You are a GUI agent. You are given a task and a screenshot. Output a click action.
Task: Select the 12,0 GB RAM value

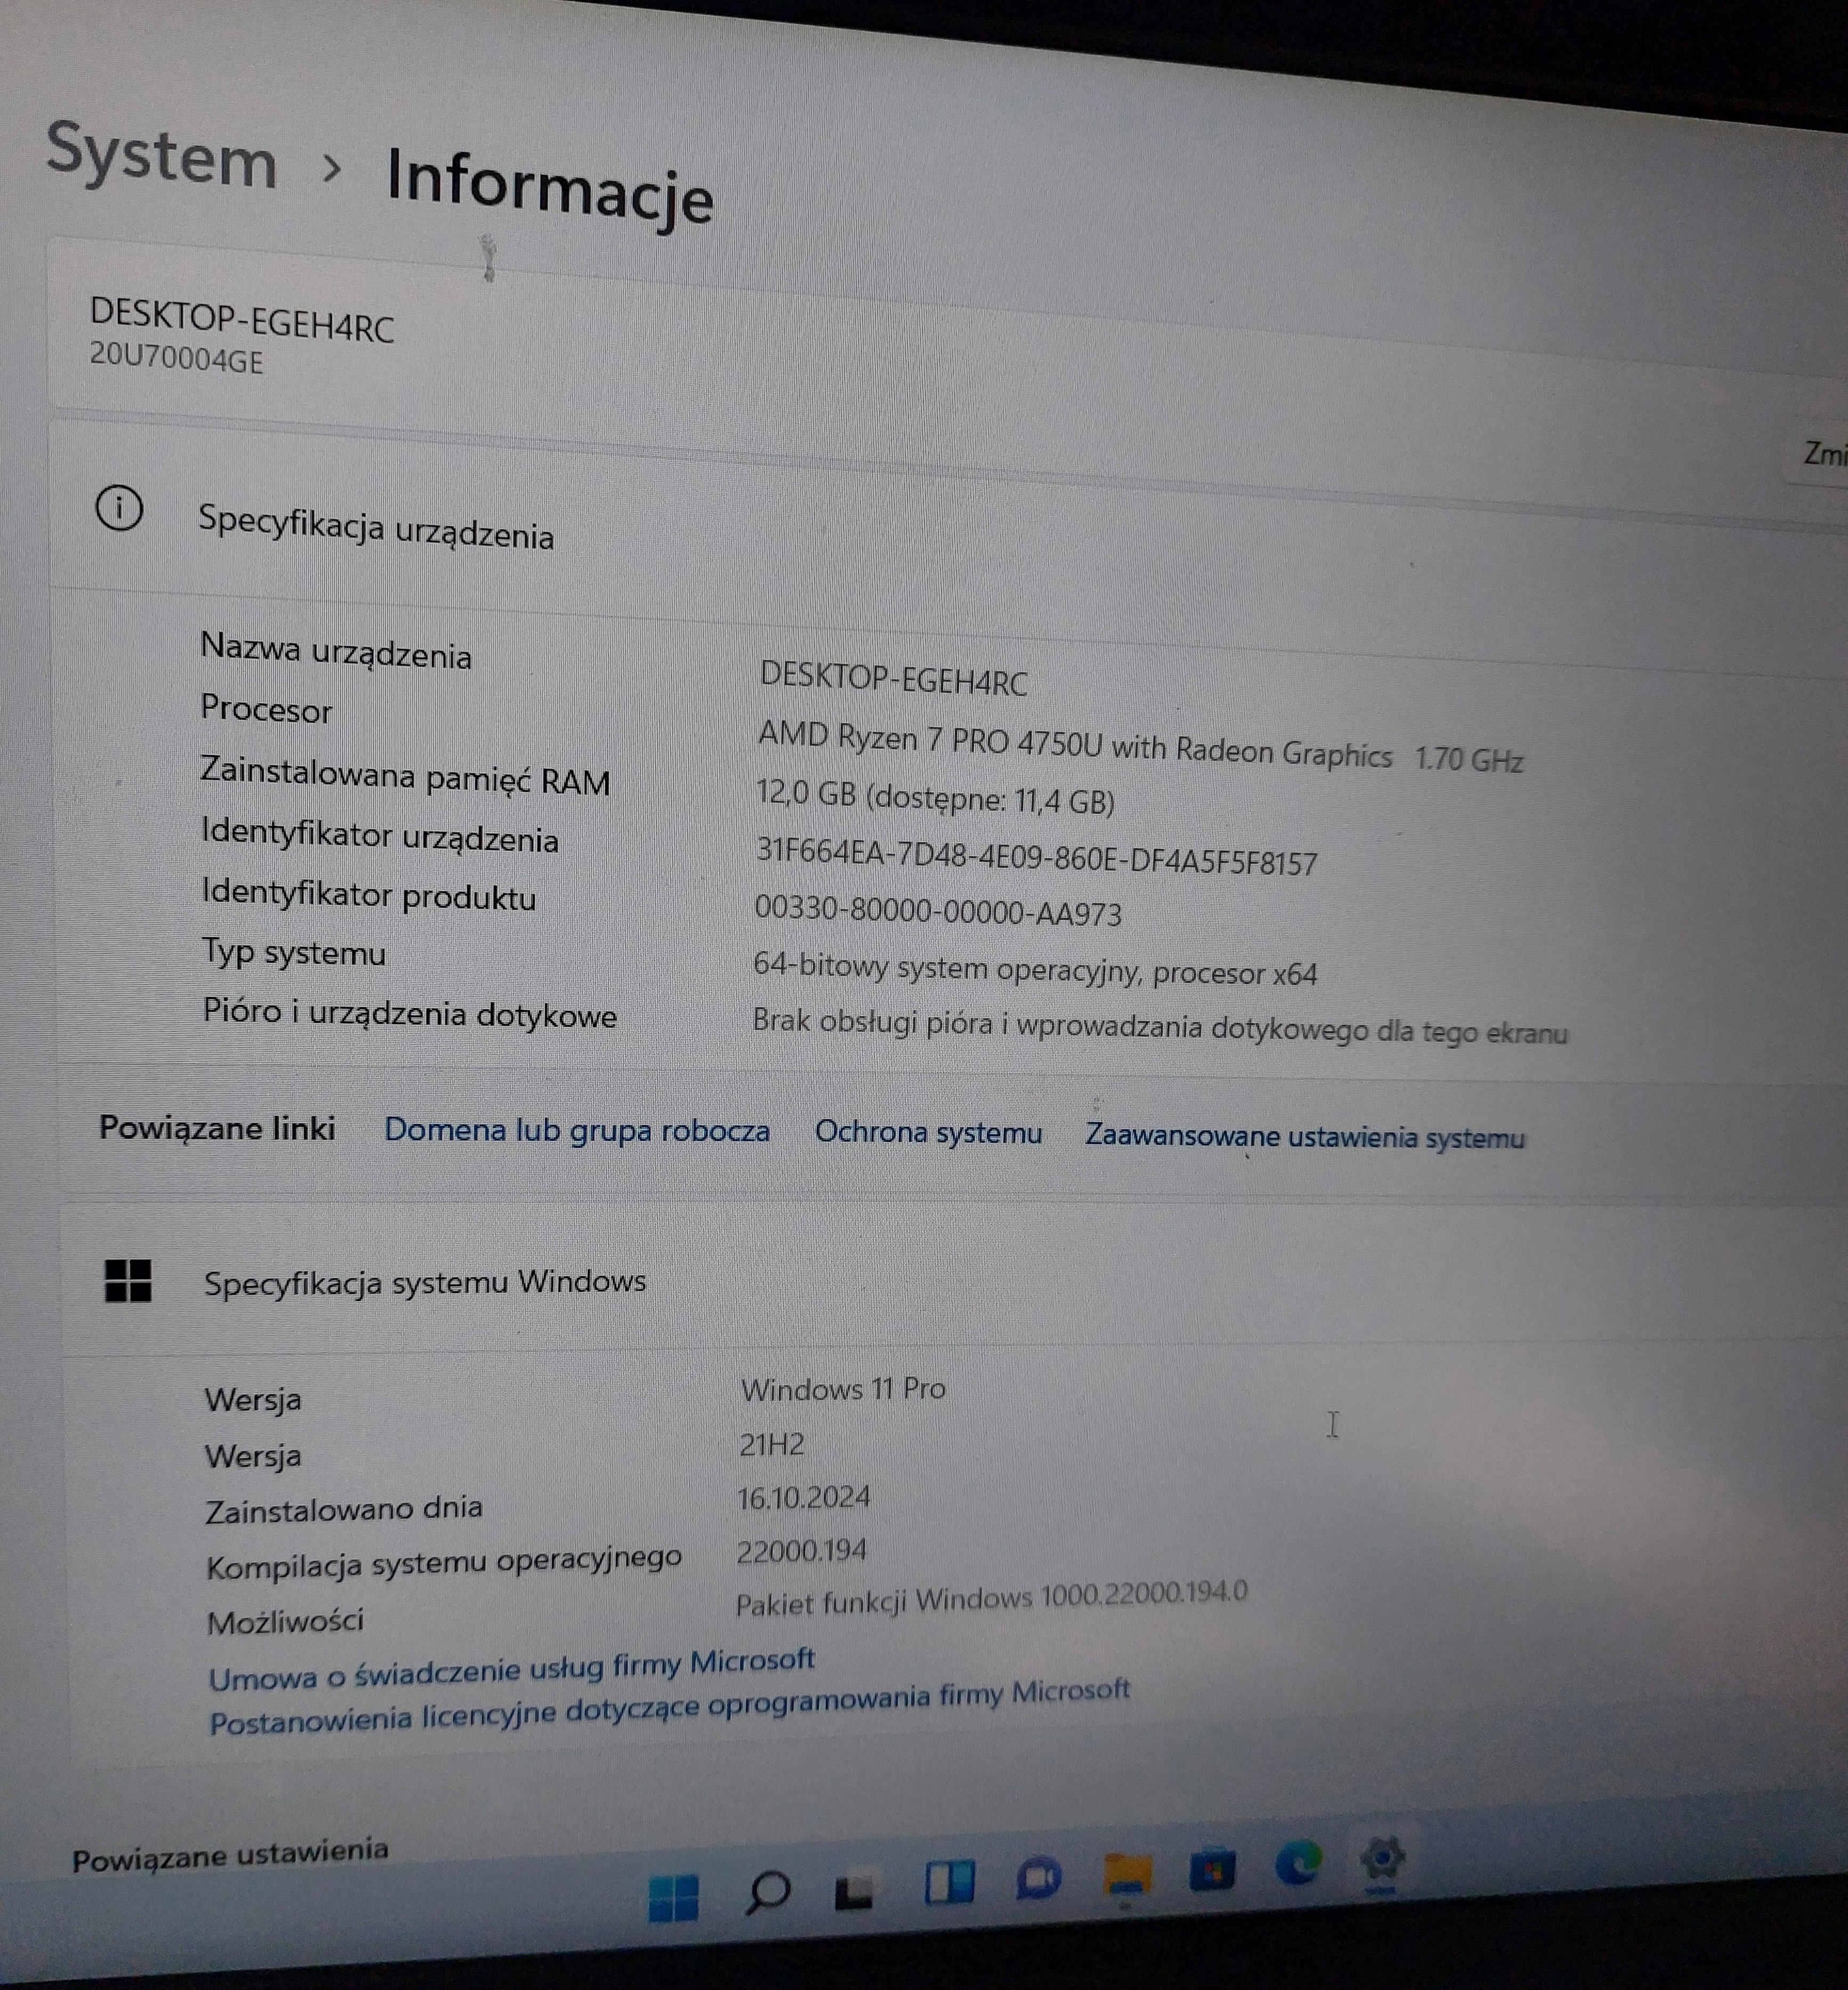coord(935,797)
